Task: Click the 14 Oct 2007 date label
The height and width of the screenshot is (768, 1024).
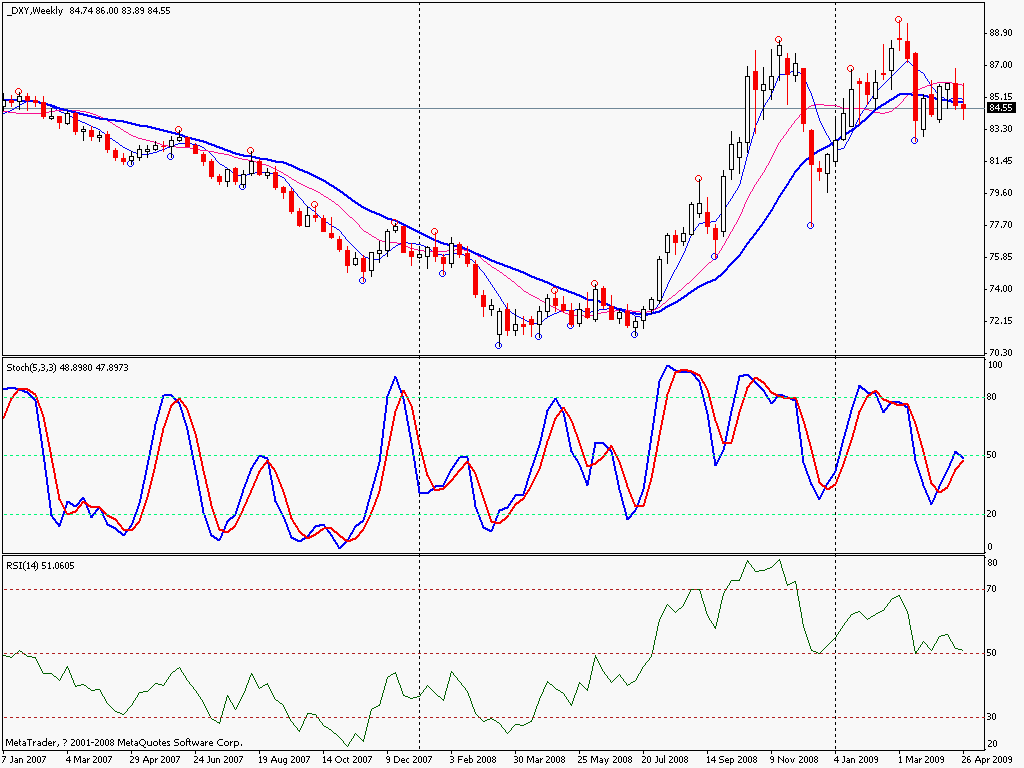Action: [347, 760]
